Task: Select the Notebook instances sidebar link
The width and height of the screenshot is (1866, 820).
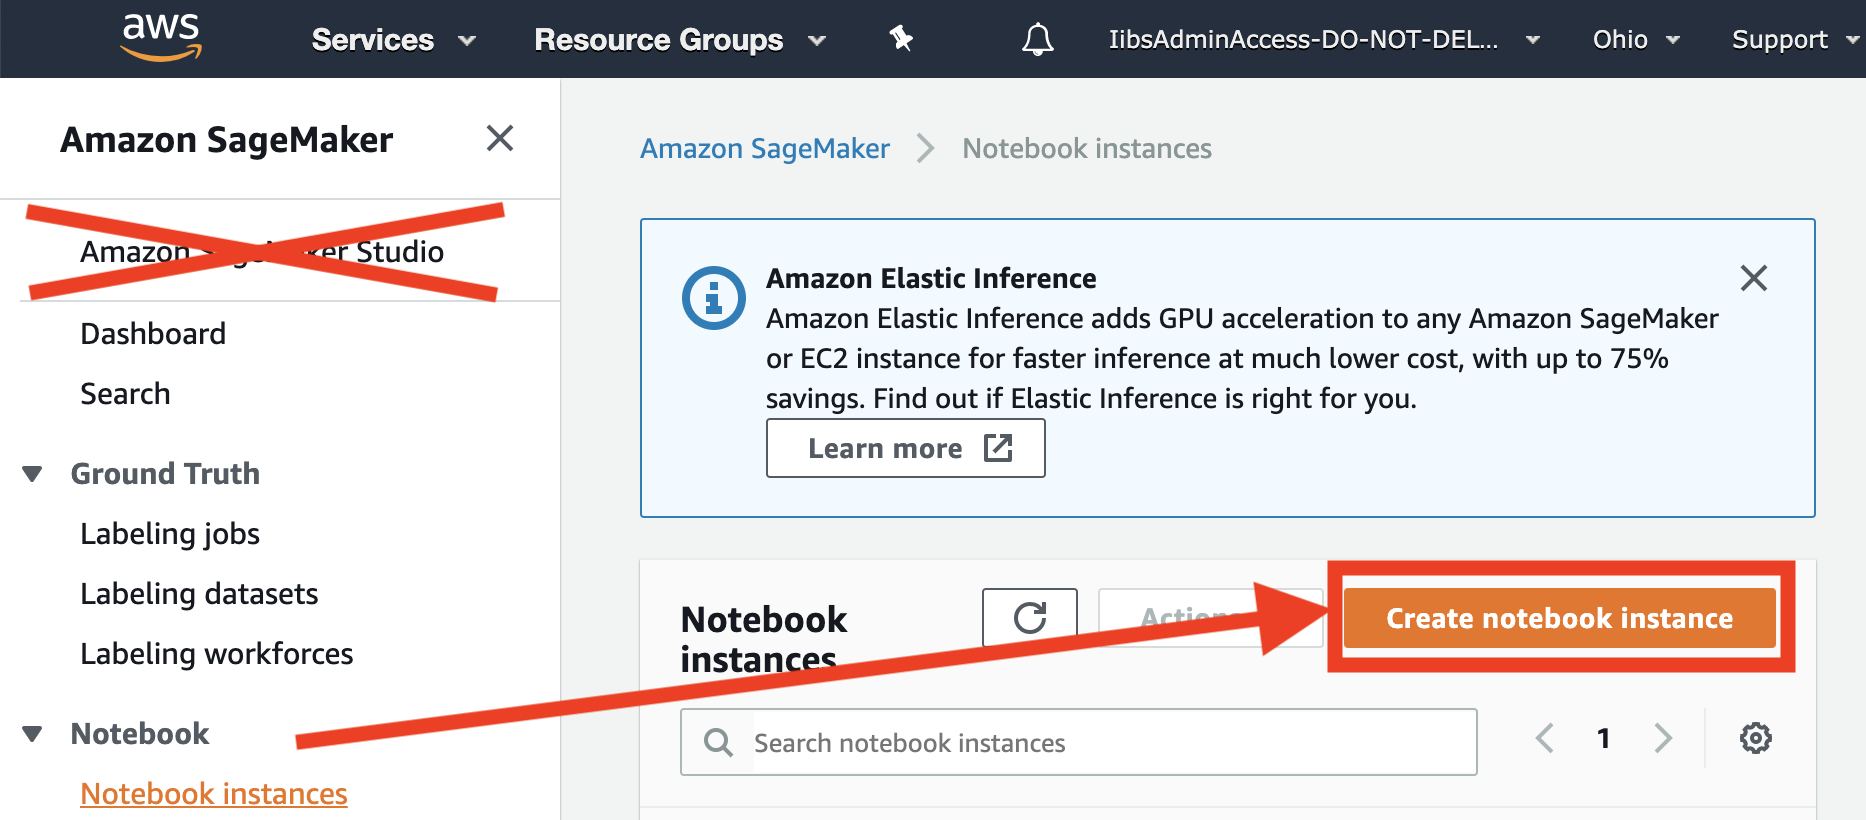Action: tap(214, 794)
